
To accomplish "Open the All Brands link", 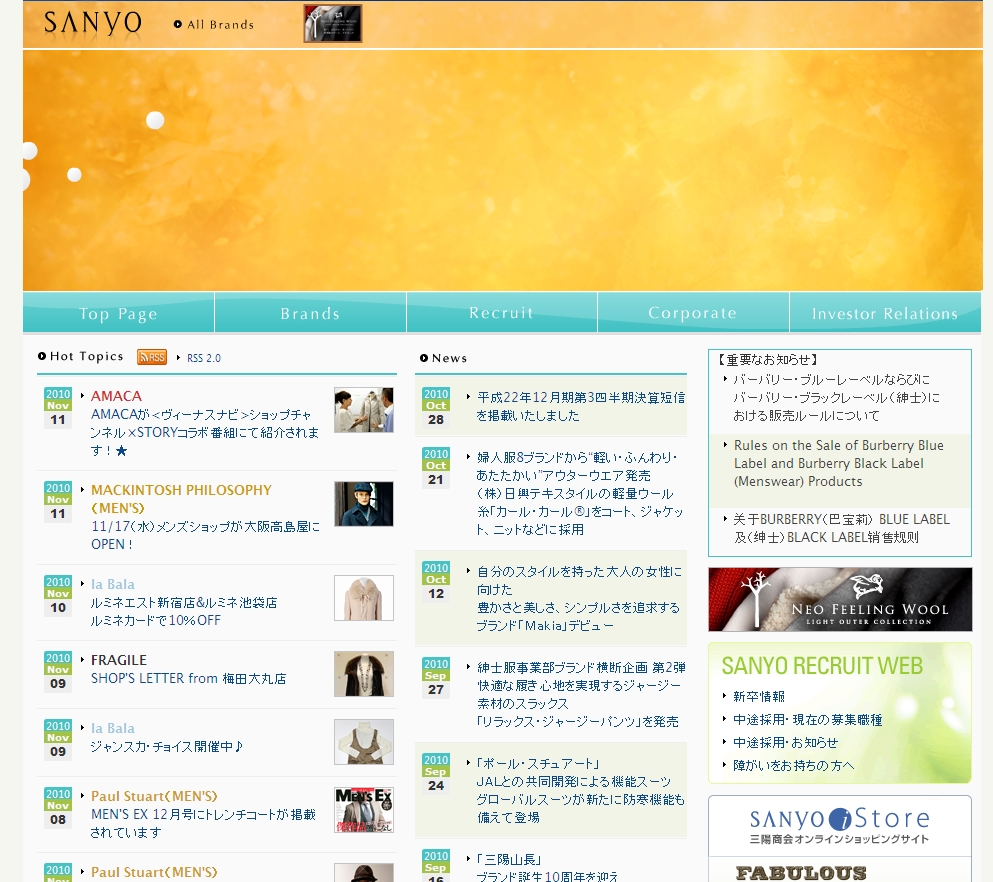I will pos(214,25).
